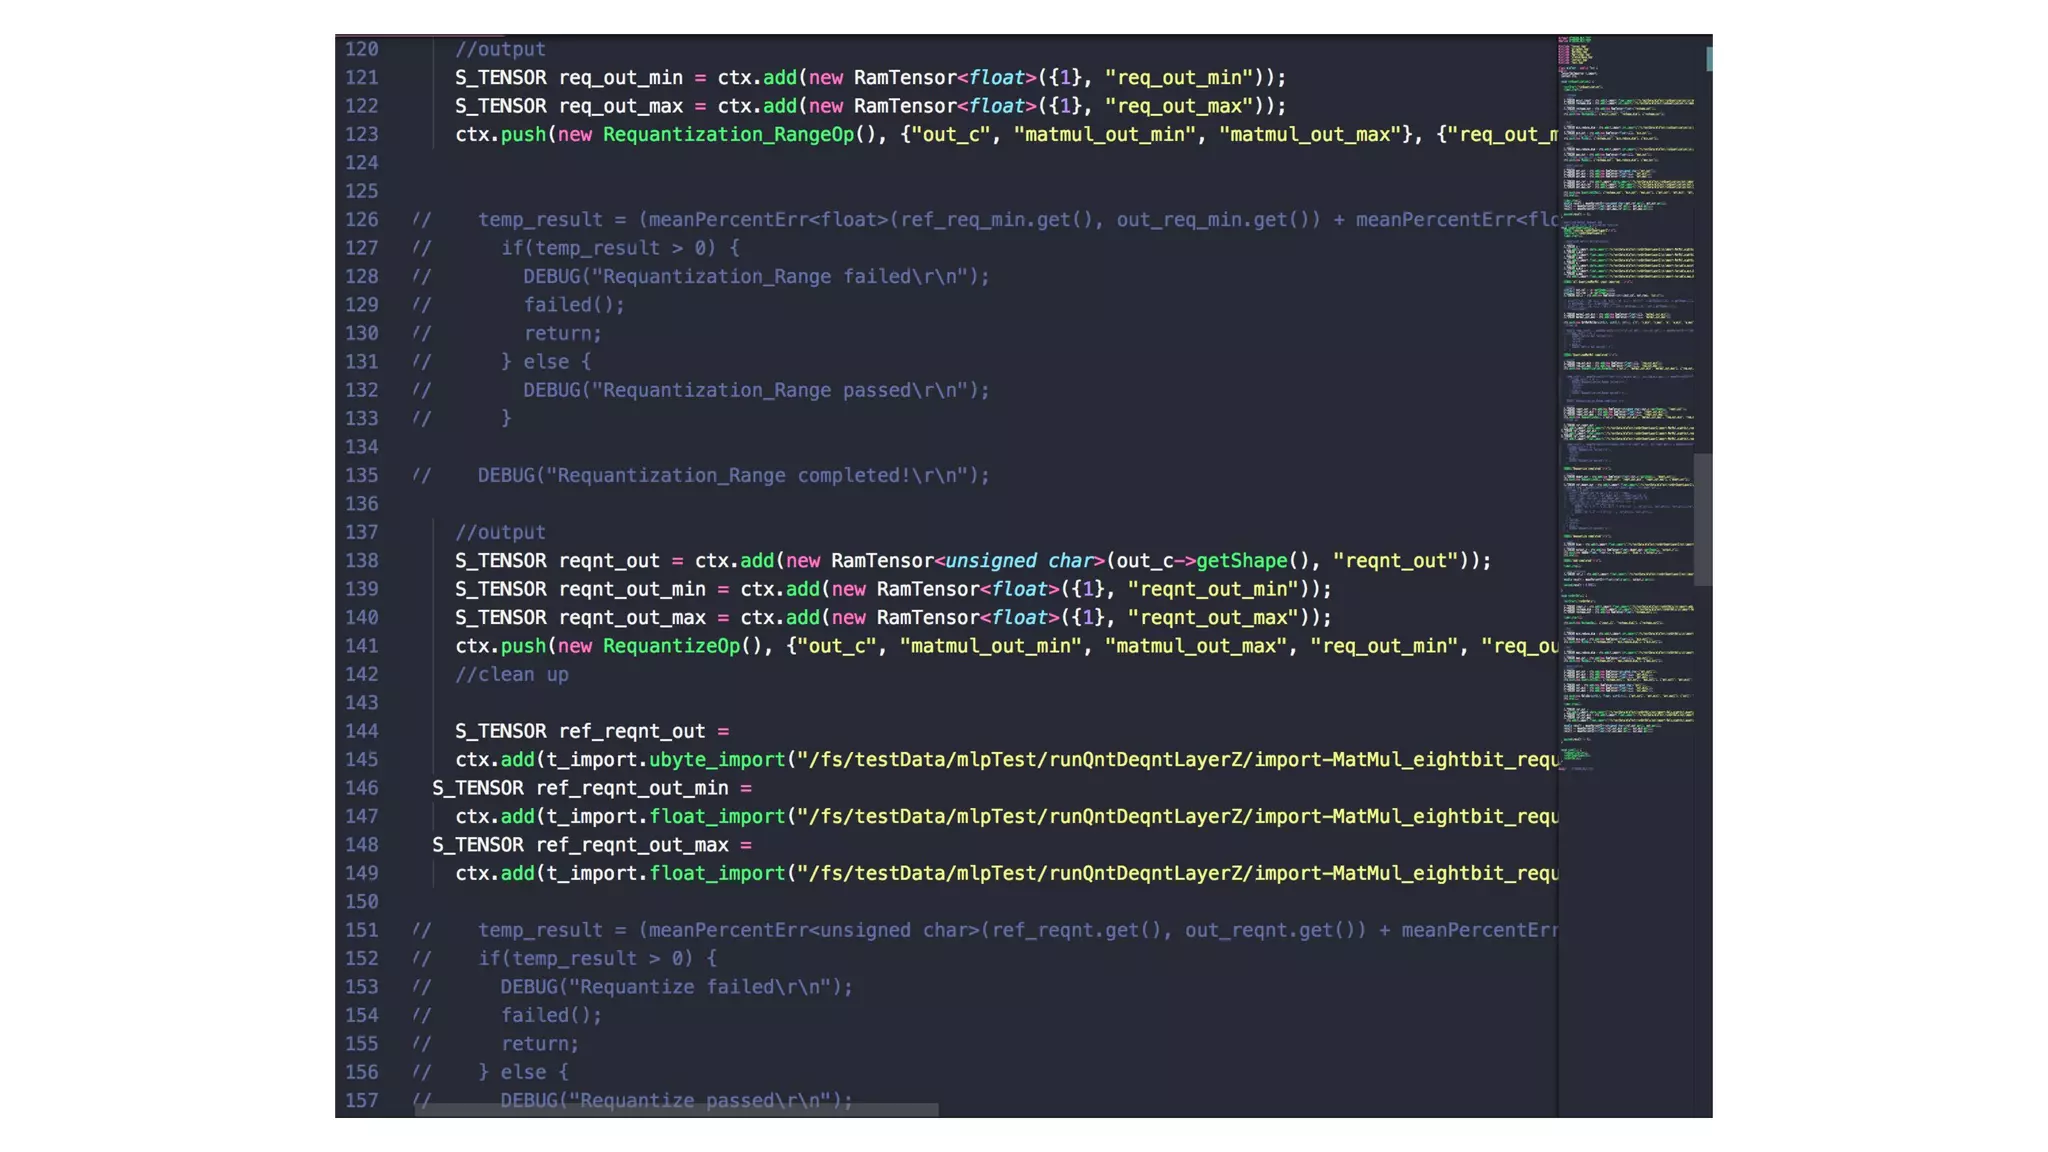The height and width of the screenshot is (1152, 2048).
Task: Click "temp_result" in the comment on line 126
Action: point(540,219)
